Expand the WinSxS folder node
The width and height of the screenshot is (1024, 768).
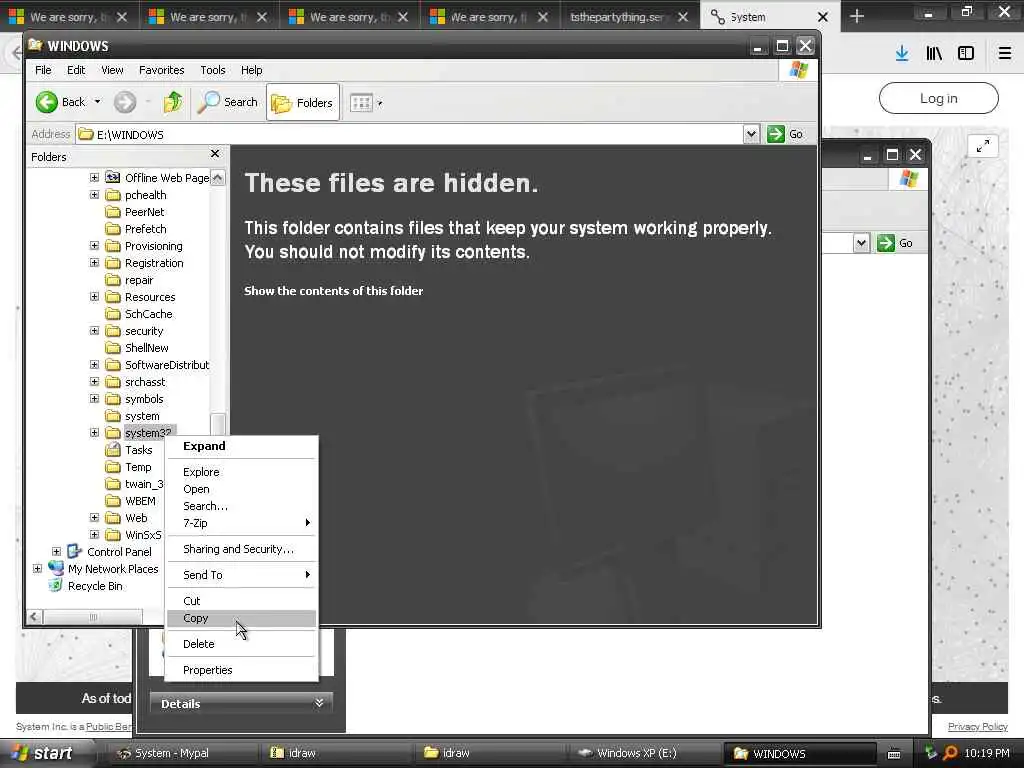pos(94,534)
